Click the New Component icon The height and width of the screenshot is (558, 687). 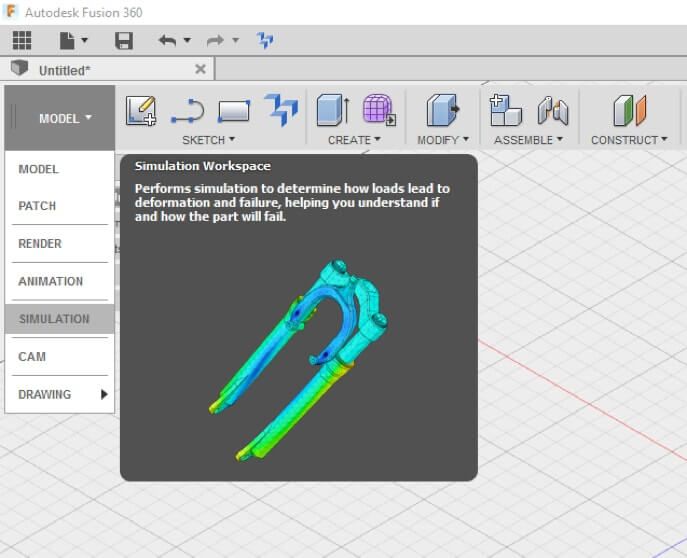(x=505, y=110)
